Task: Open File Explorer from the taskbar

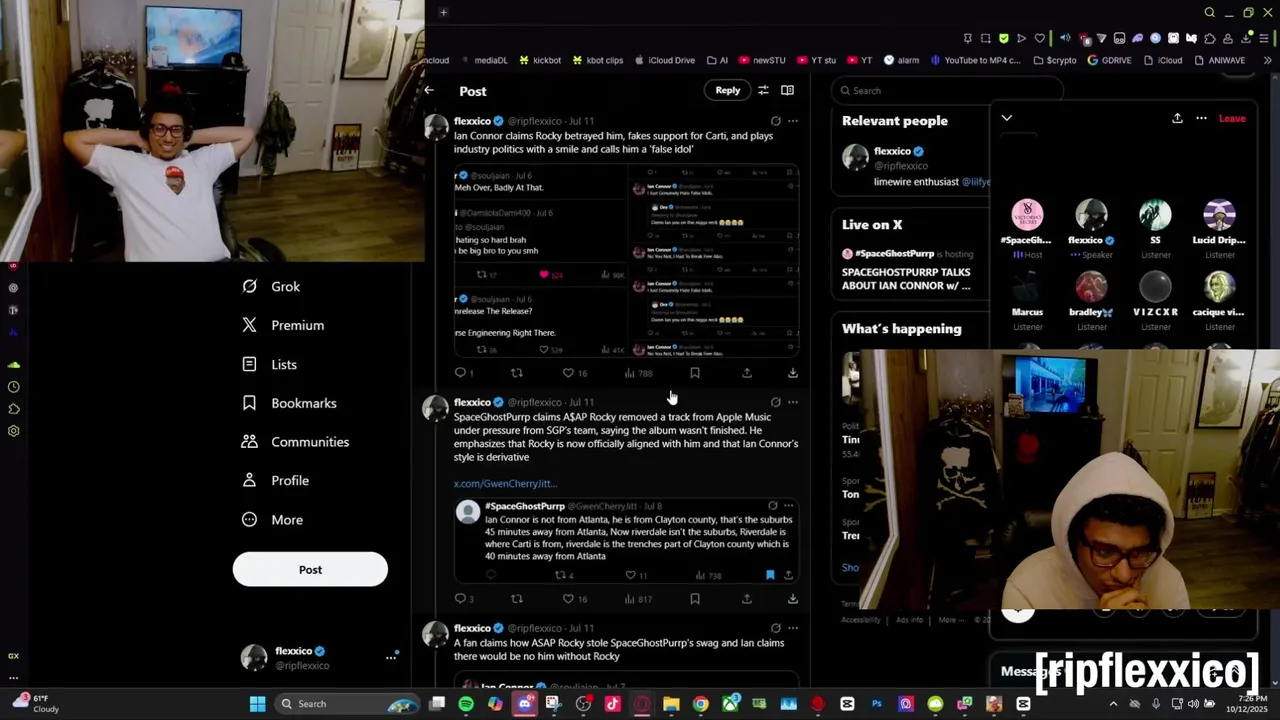Action: (671, 704)
